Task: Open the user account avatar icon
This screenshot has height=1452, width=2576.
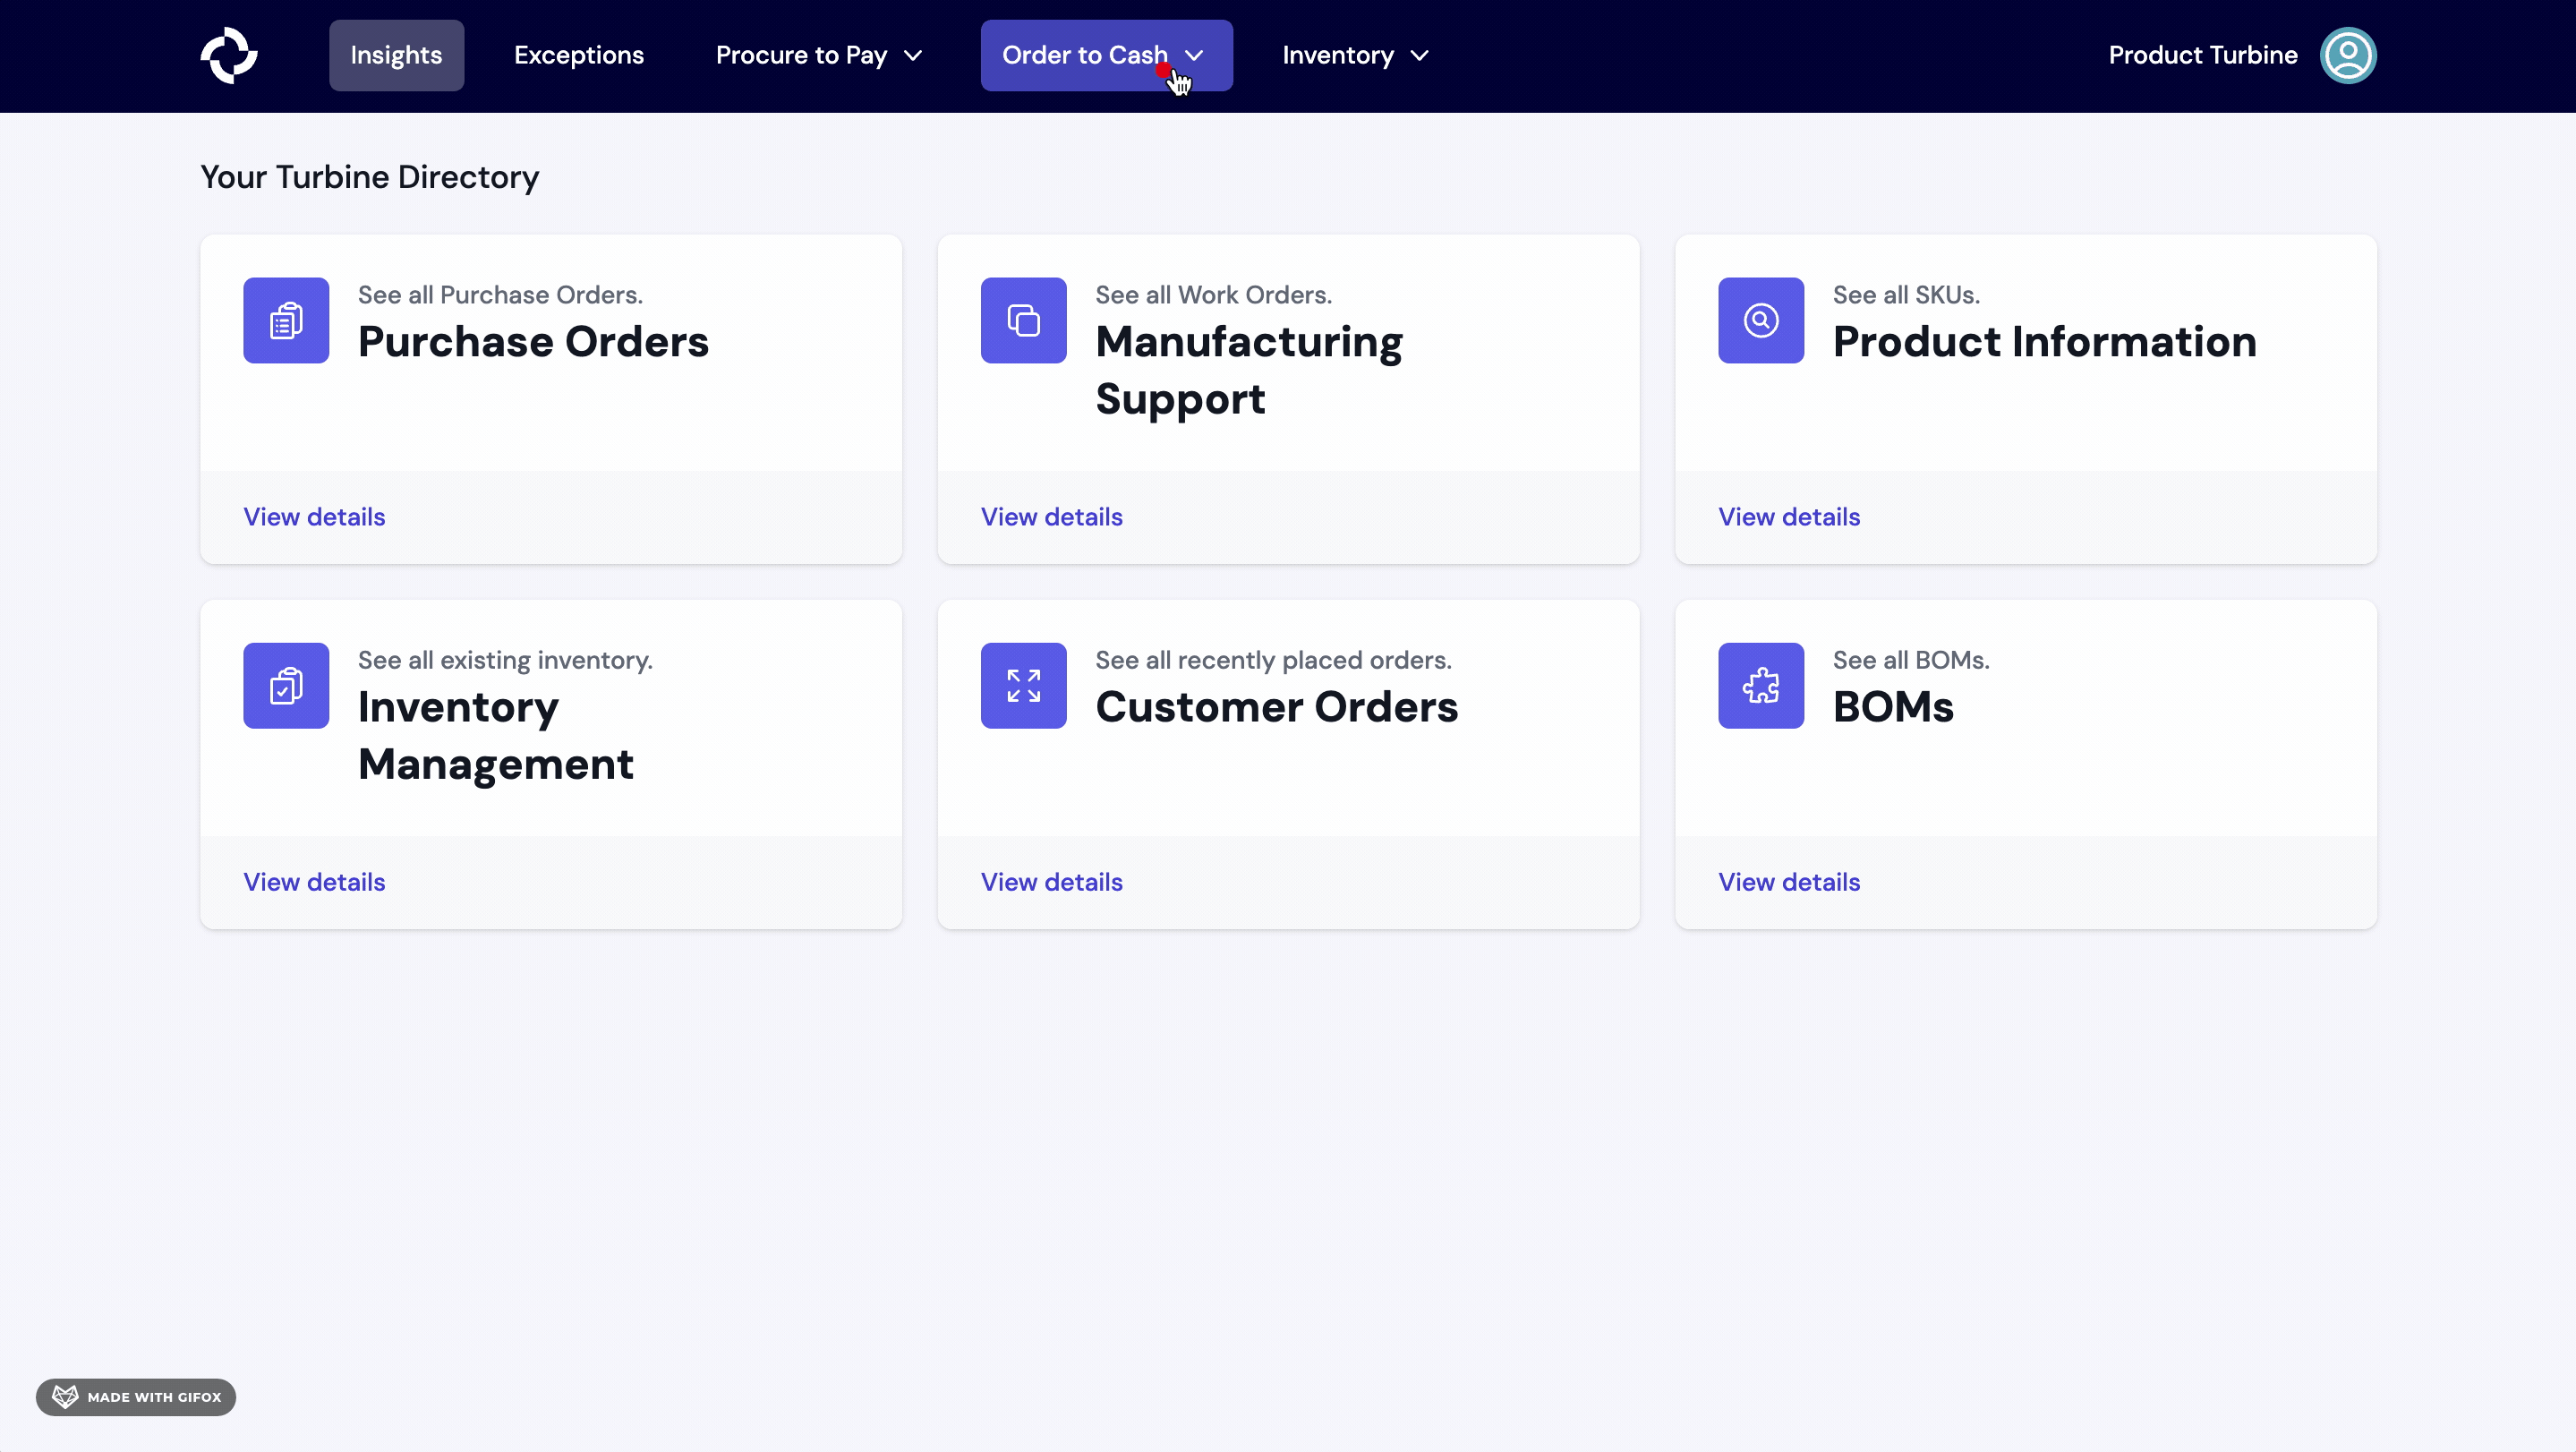Action: pos(2348,55)
